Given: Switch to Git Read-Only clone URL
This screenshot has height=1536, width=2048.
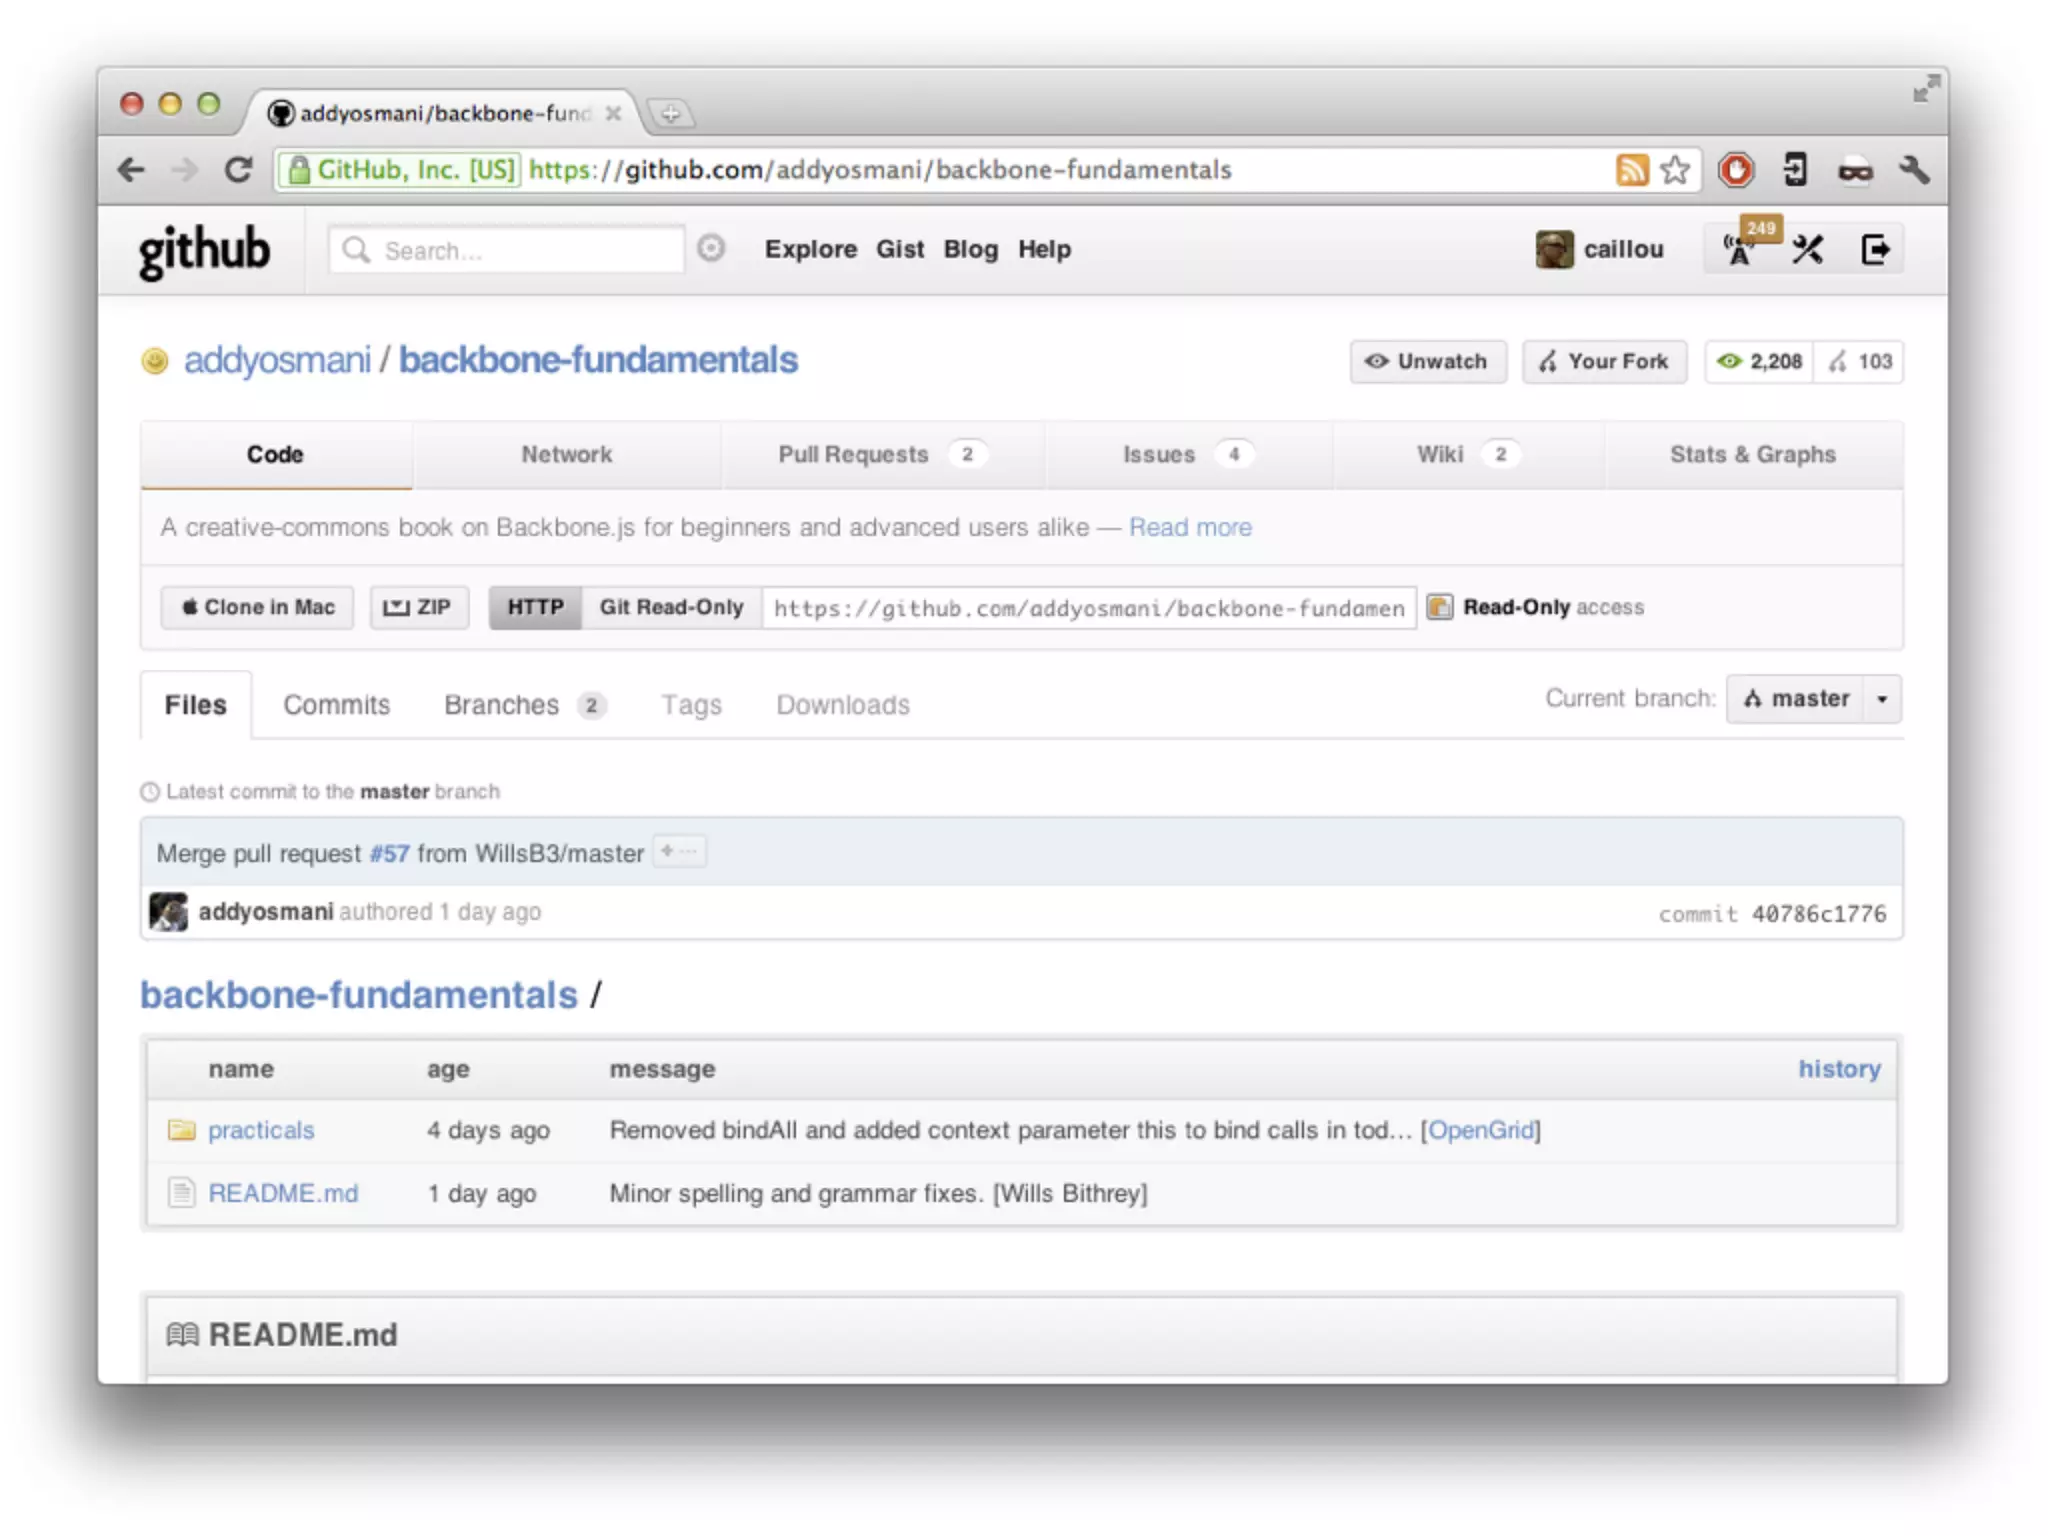Looking at the screenshot, I should pyautogui.click(x=671, y=607).
